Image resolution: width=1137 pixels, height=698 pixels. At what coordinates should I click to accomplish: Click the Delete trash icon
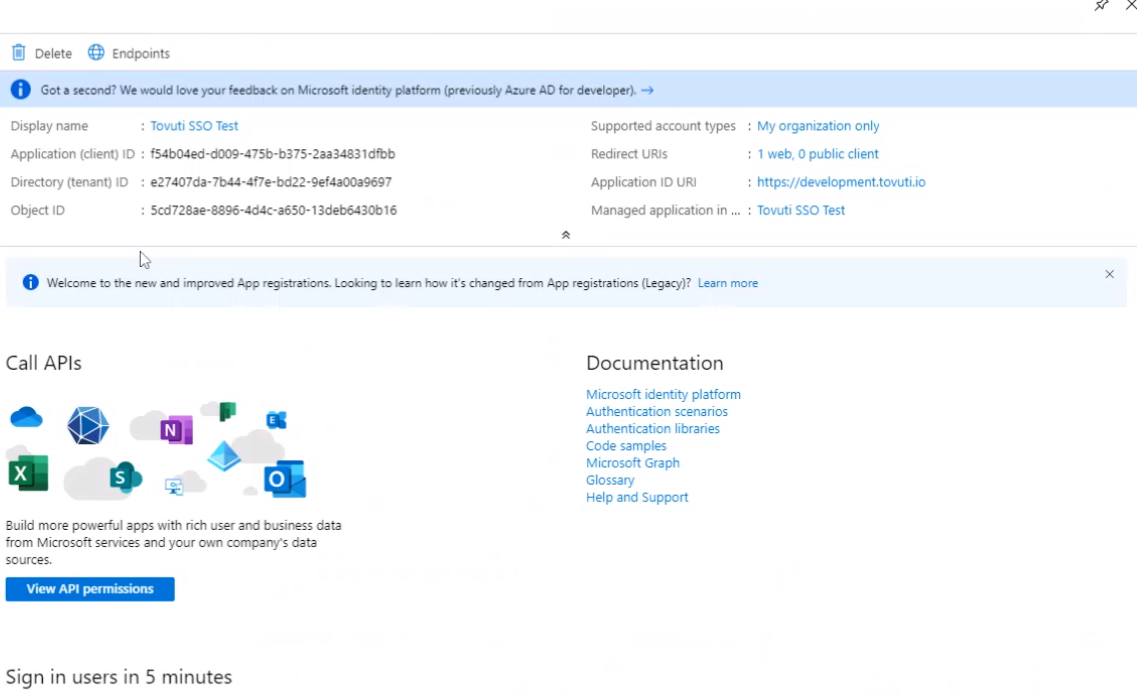(x=19, y=53)
